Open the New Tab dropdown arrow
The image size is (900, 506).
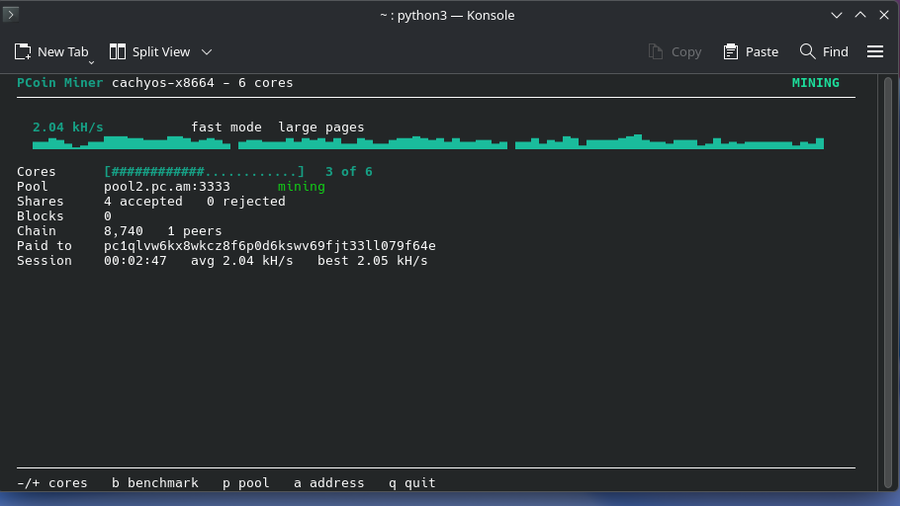pyautogui.click(x=91, y=62)
